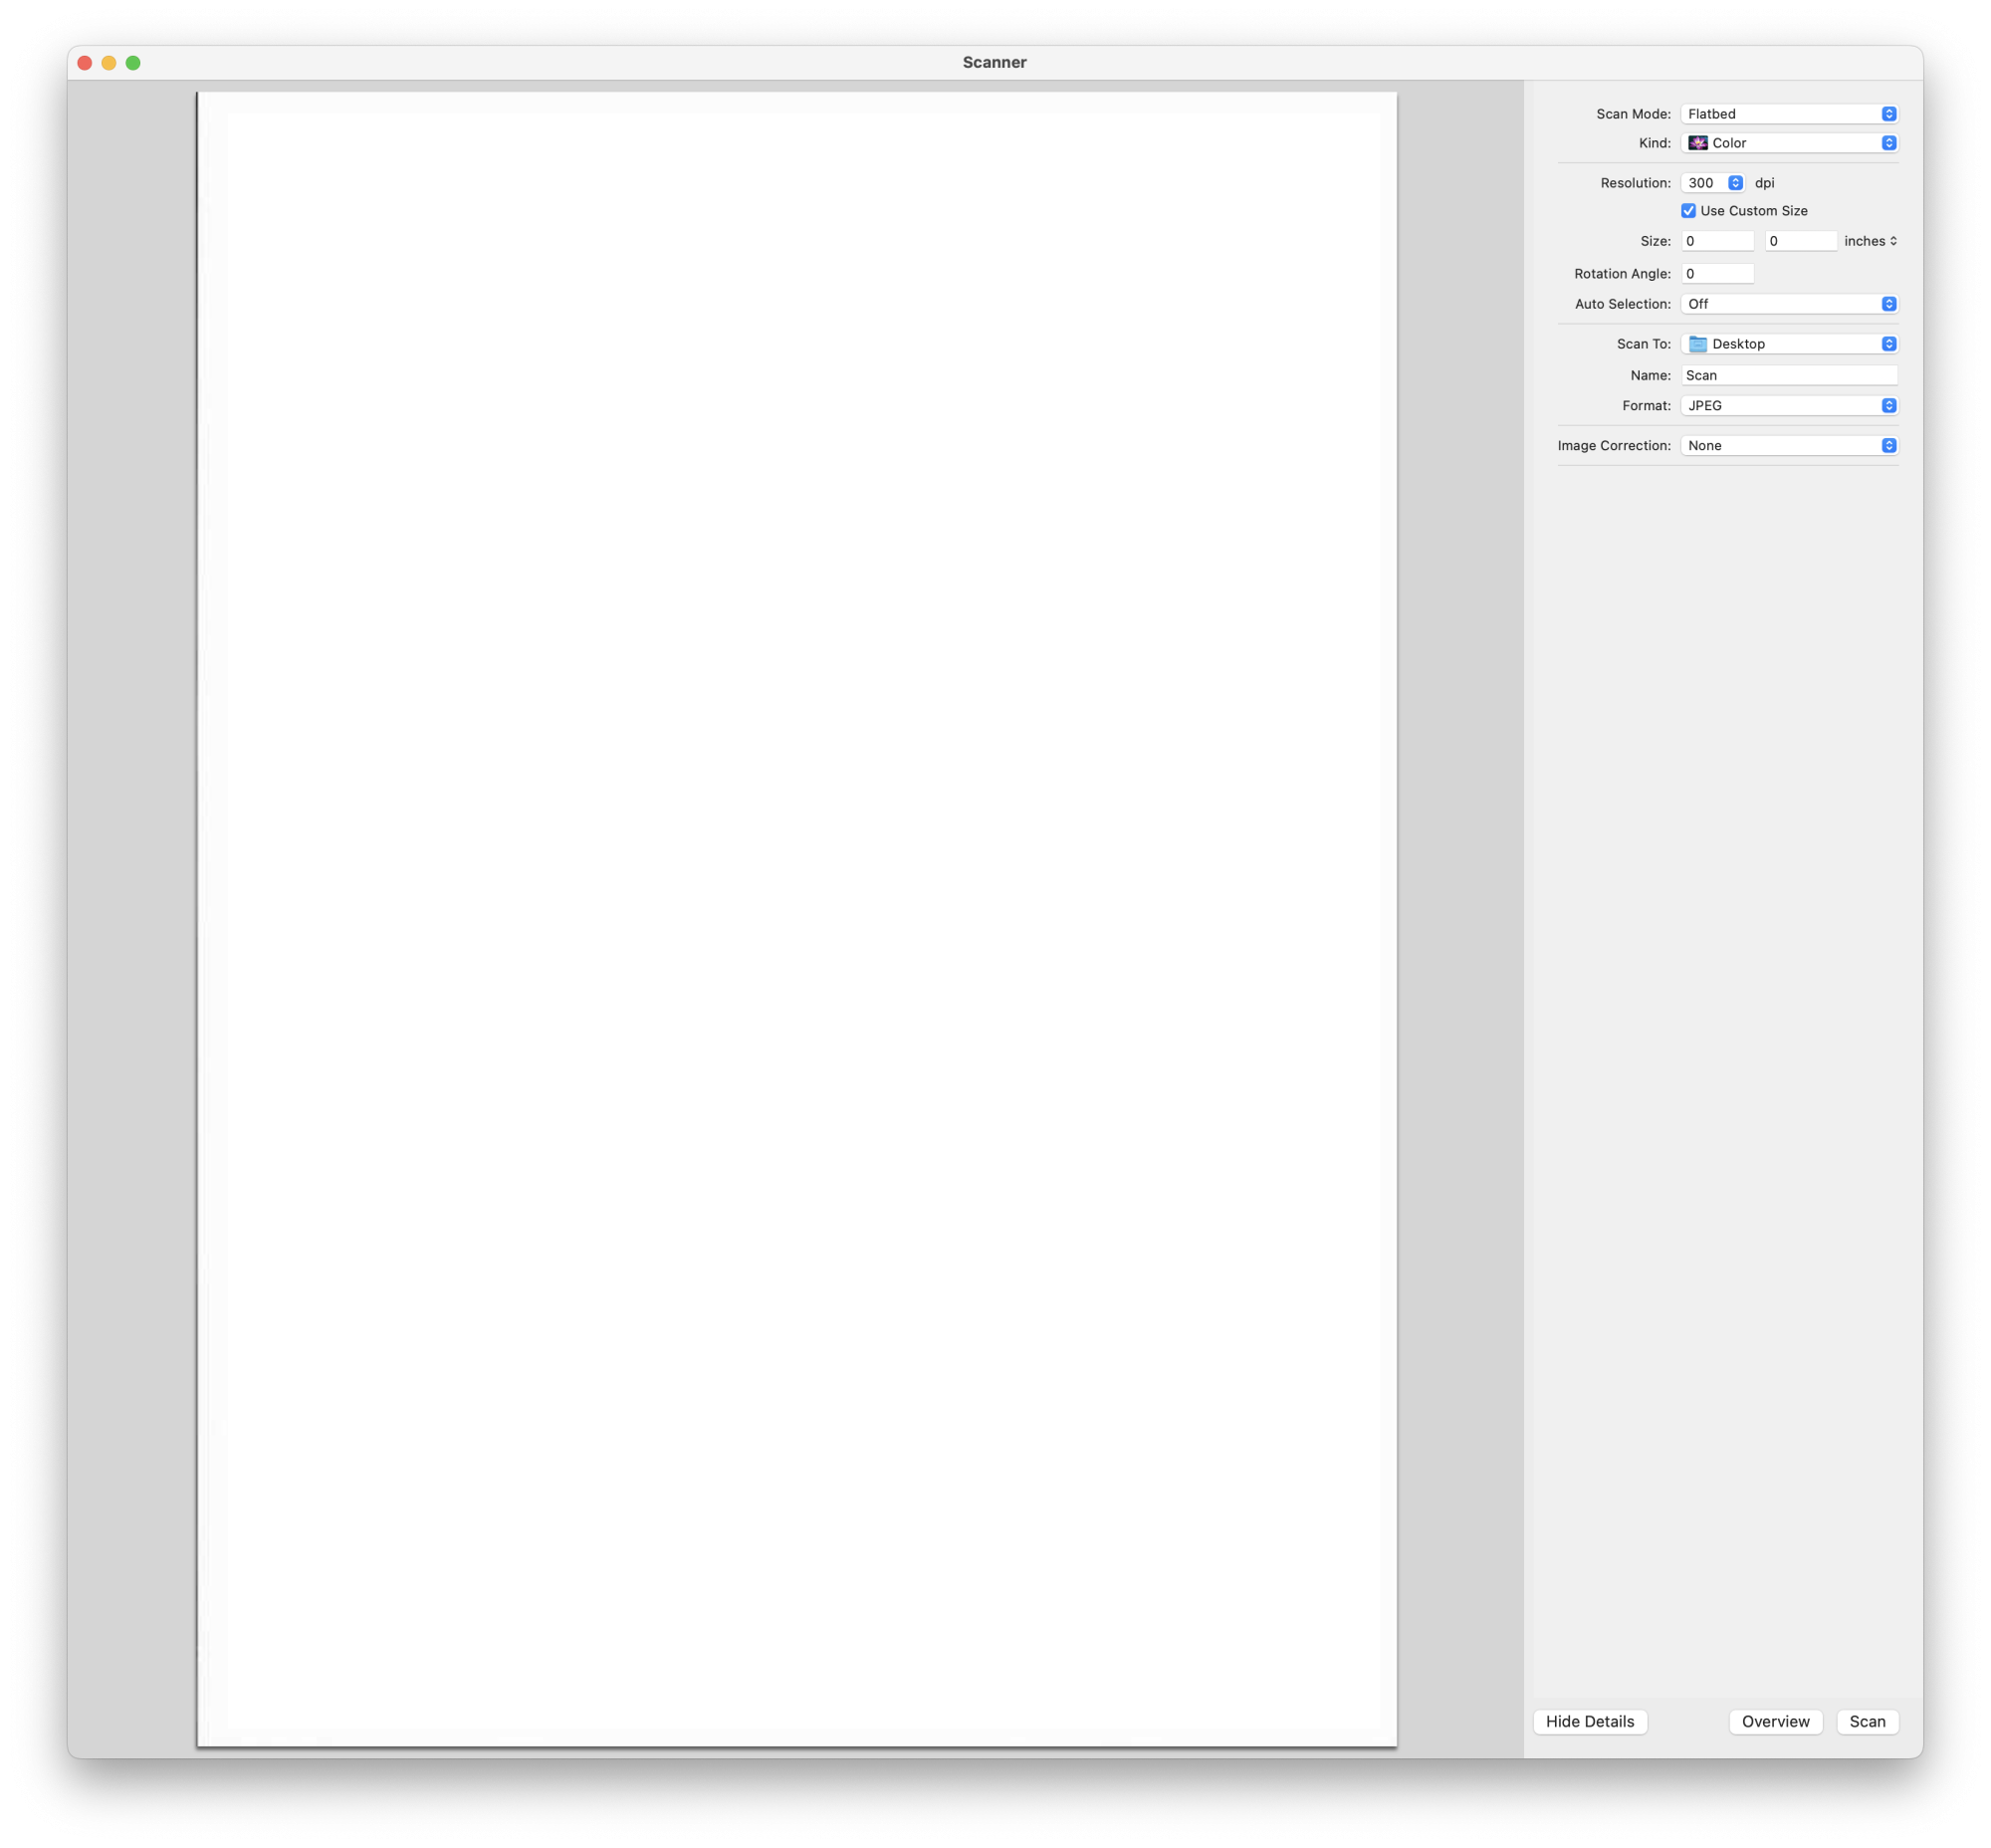Viewport: 1991px width, 1848px height.
Task: Uncheck the Use Custom Size checkbox
Action: point(1688,211)
